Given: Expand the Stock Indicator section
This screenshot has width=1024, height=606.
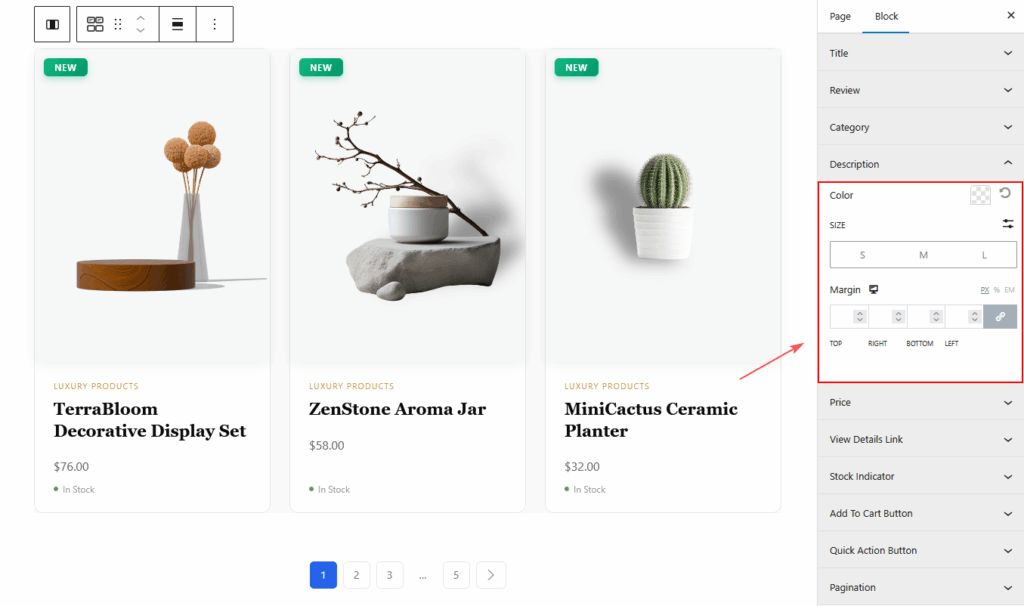Looking at the screenshot, I should [x=920, y=476].
